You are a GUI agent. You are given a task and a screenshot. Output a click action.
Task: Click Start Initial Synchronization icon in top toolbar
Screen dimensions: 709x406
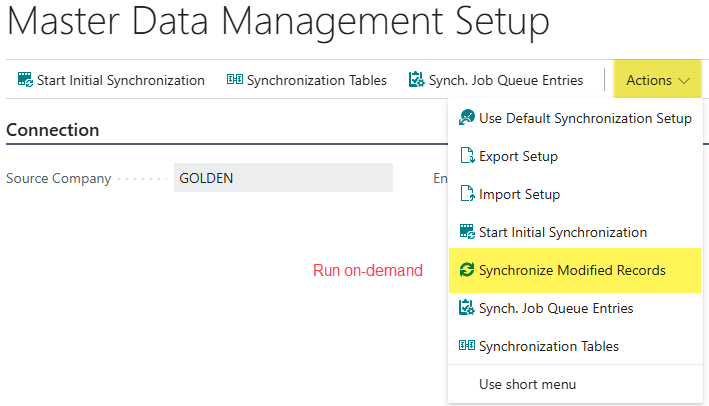coord(25,80)
